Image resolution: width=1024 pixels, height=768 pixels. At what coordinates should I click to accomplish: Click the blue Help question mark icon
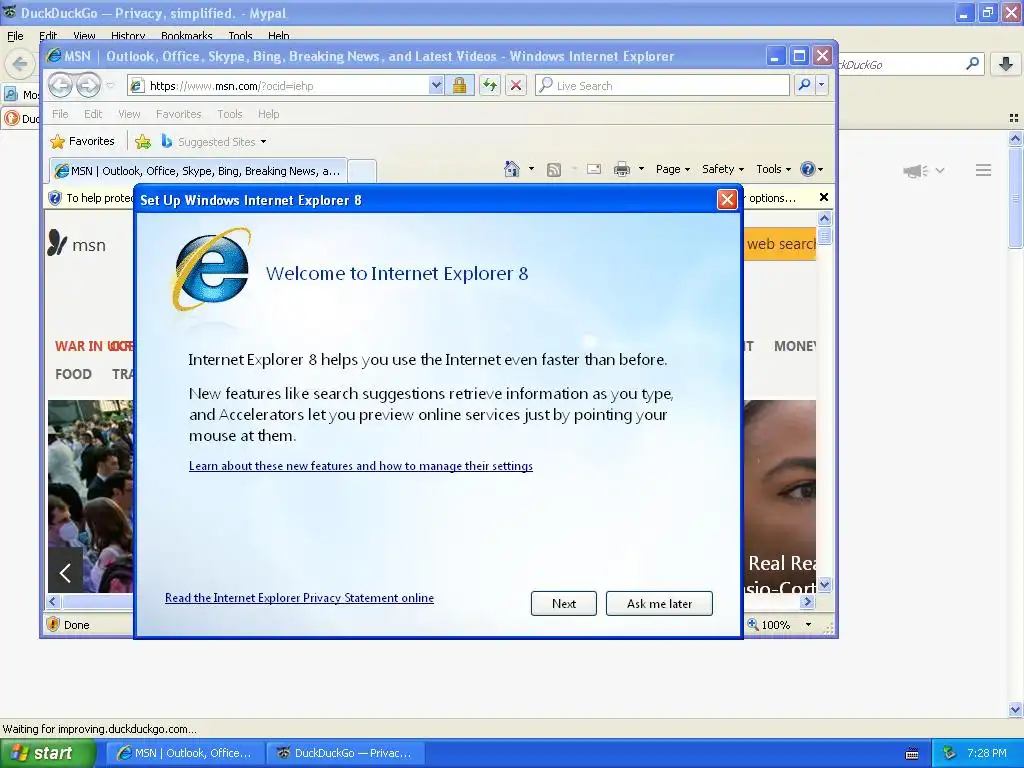(808, 169)
